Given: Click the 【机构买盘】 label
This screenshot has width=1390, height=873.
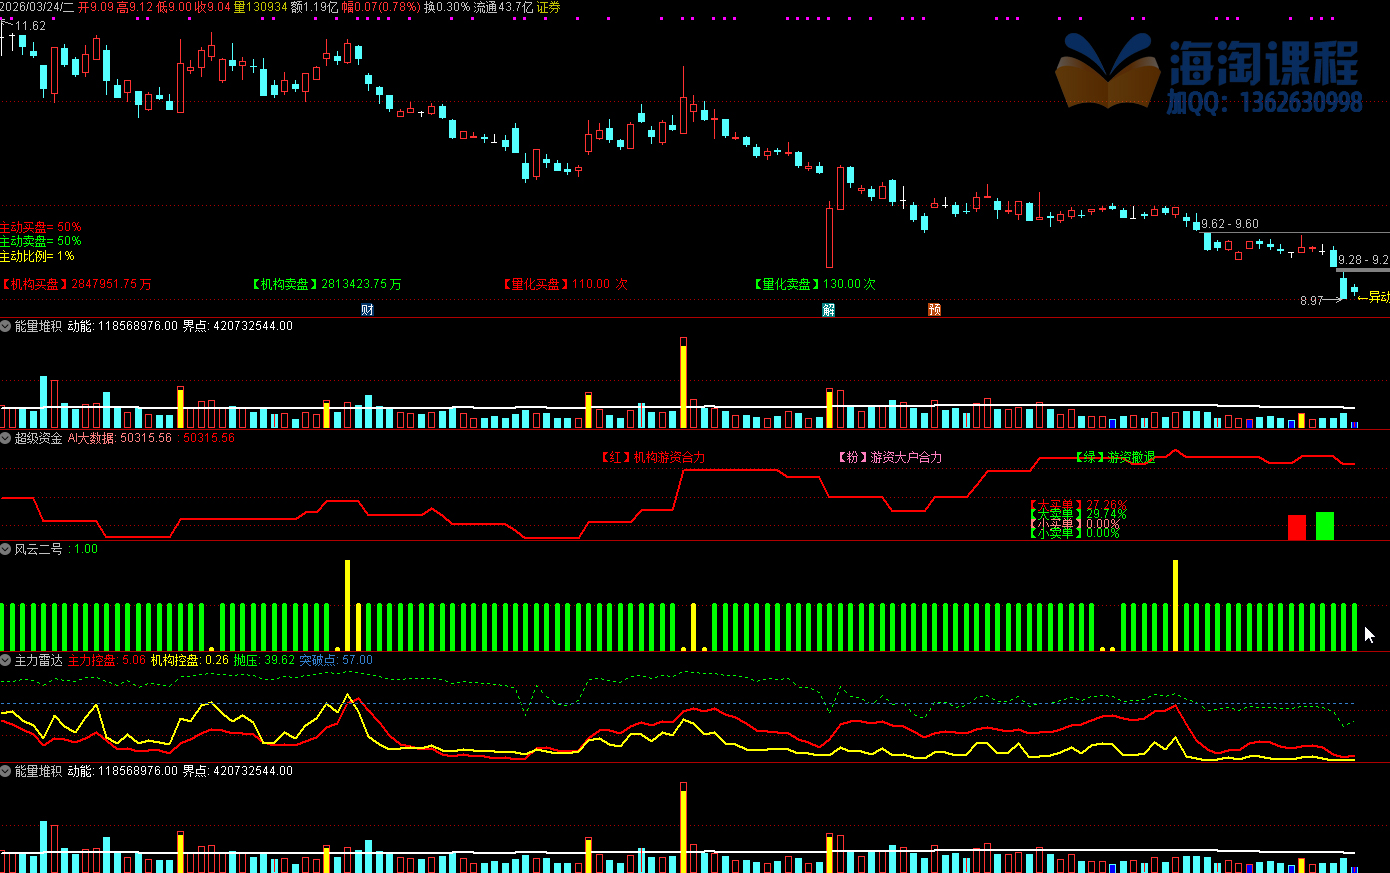Looking at the screenshot, I should [35, 284].
